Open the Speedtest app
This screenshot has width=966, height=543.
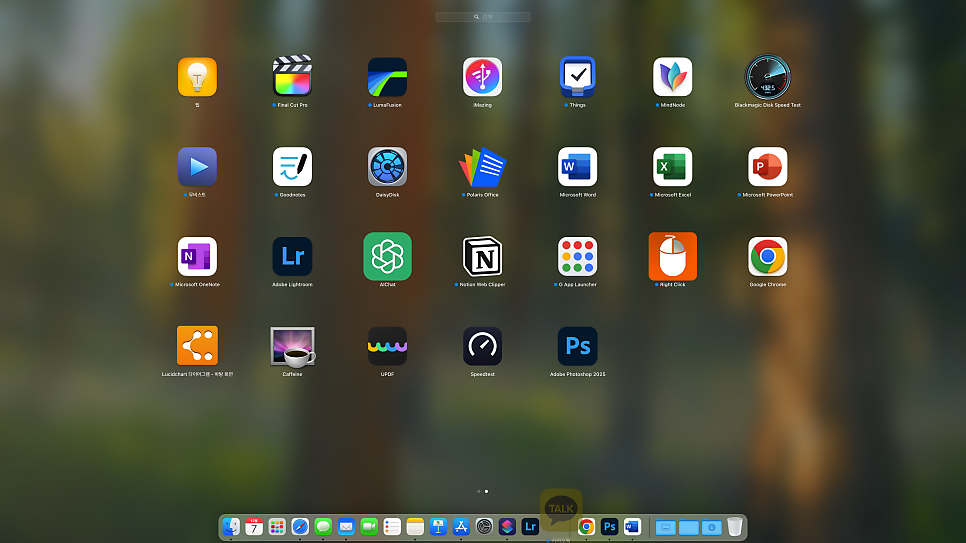[482, 346]
